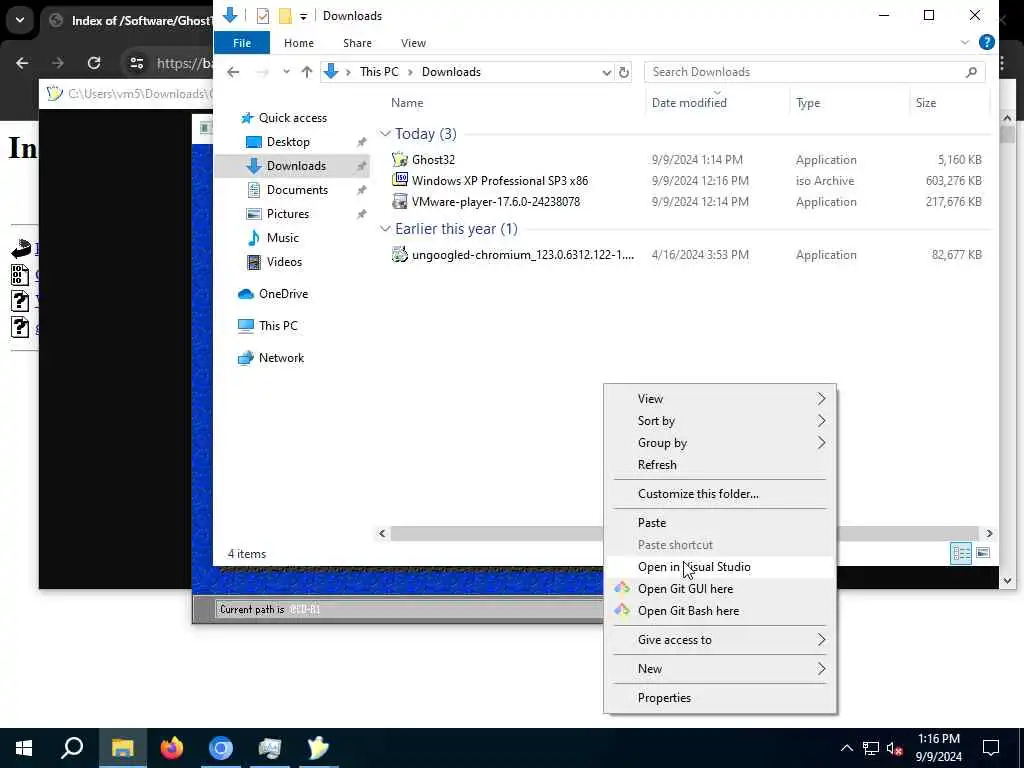Open recent locations dropdown arrow

pyautogui.click(x=286, y=72)
